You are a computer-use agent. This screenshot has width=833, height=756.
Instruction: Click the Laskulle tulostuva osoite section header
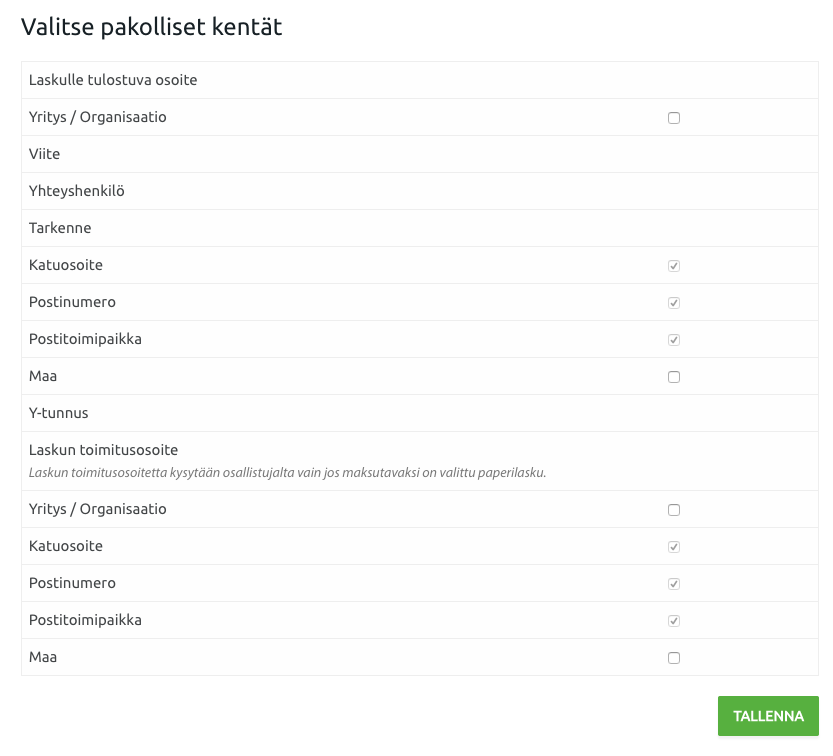113,80
